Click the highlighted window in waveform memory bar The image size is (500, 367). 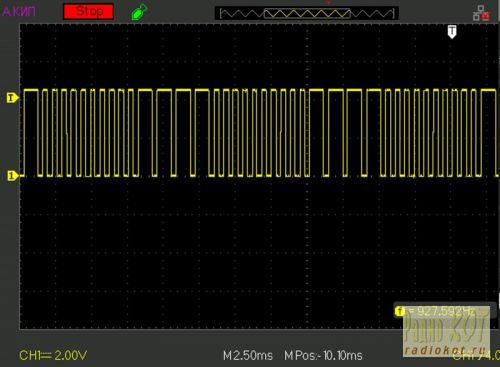(x=307, y=14)
